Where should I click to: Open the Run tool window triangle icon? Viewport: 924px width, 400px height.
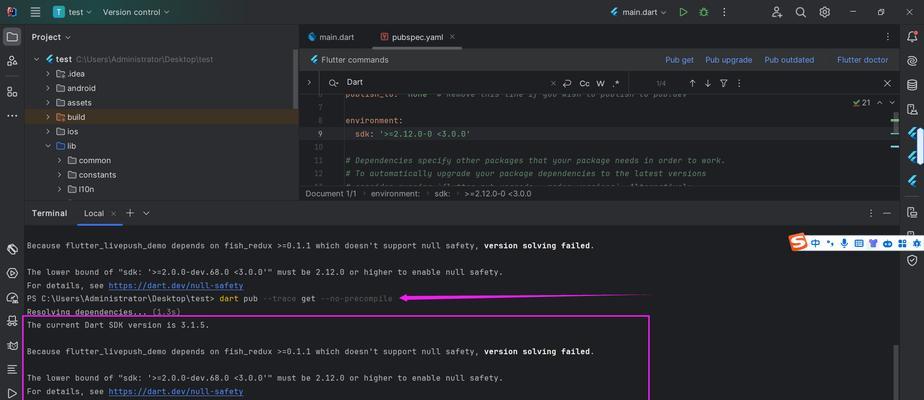[12, 393]
